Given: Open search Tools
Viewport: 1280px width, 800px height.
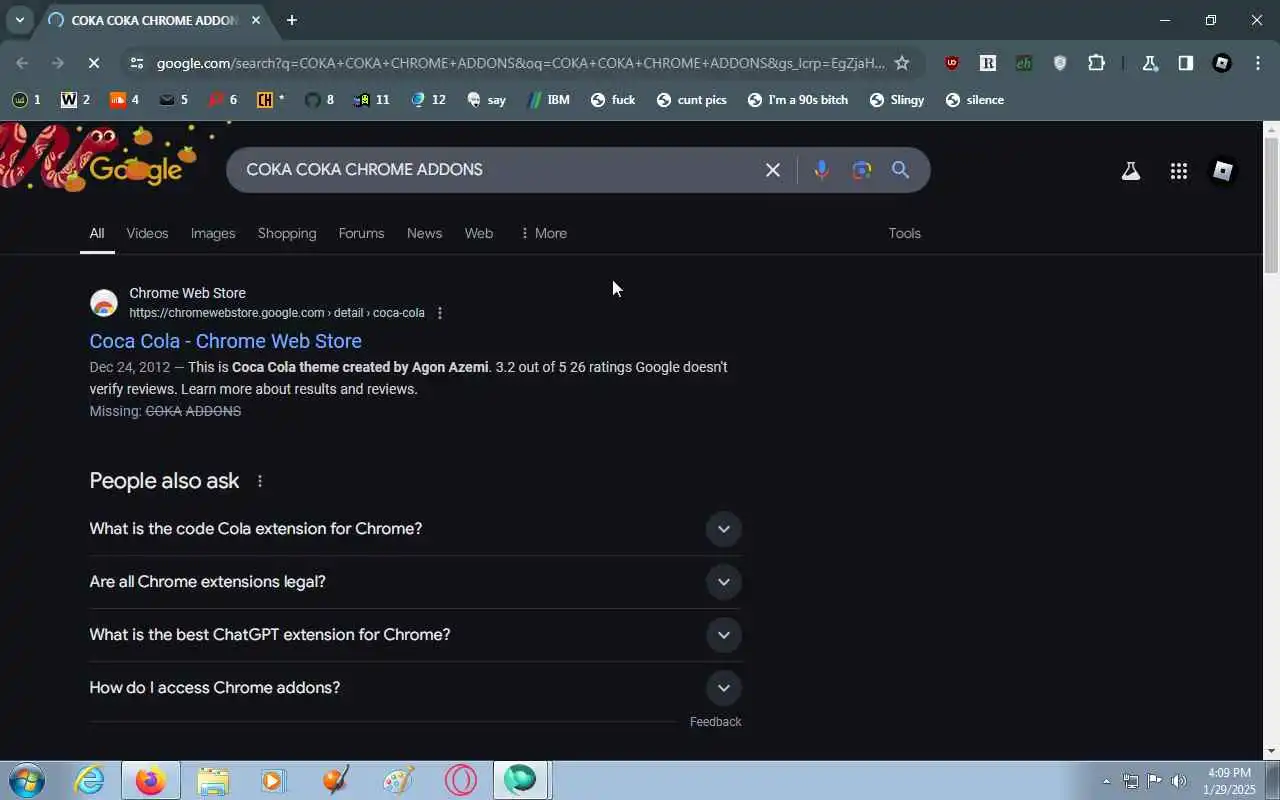Looking at the screenshot, I should pos(904,233).
